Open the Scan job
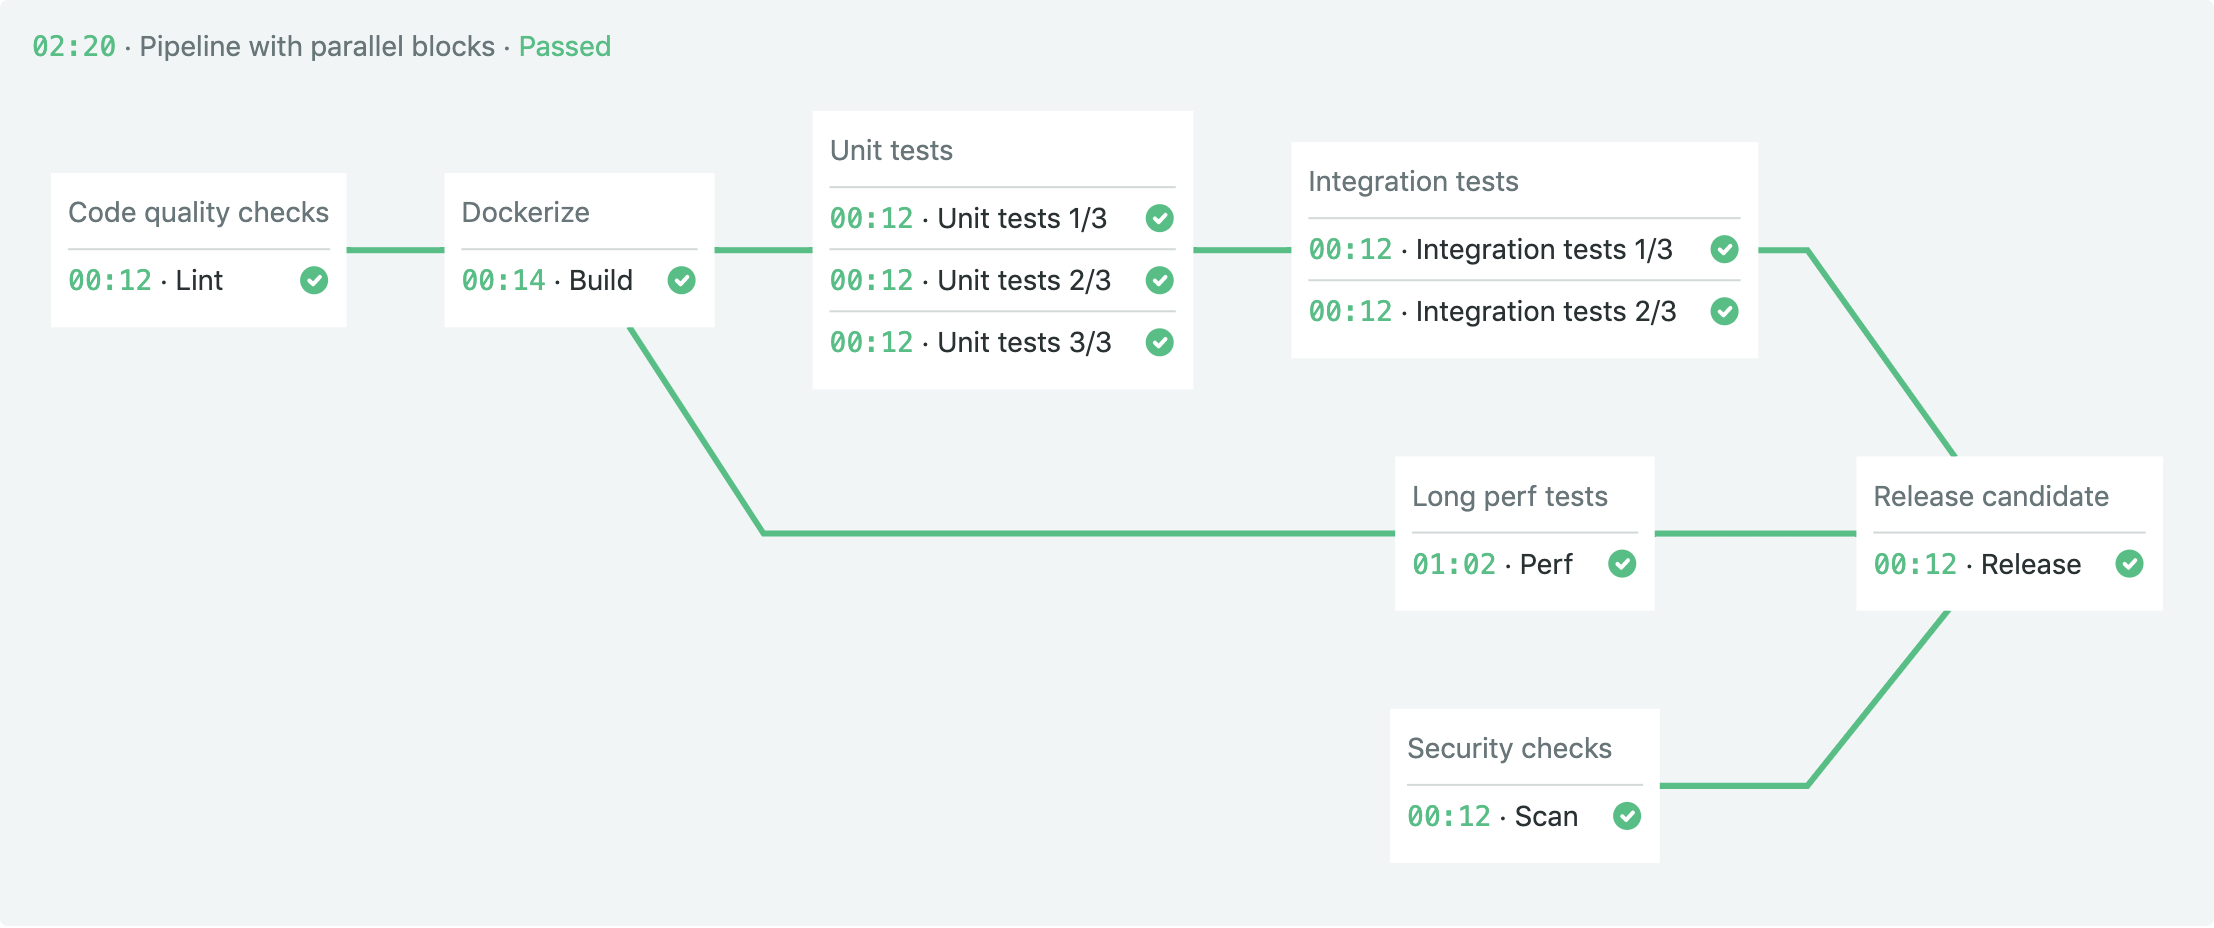 [x=1546, y=816]
